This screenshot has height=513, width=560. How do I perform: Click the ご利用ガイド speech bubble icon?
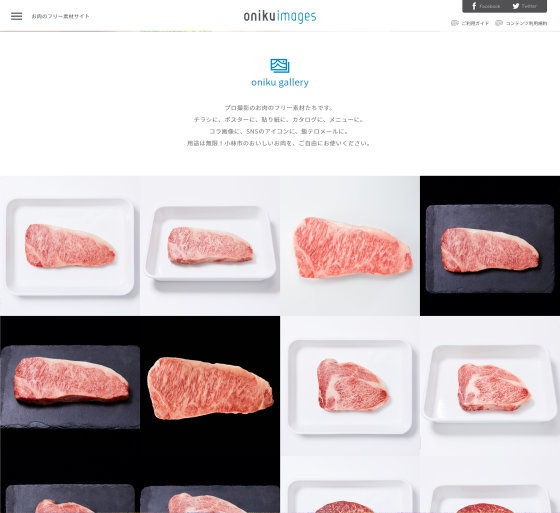[455, 23]
